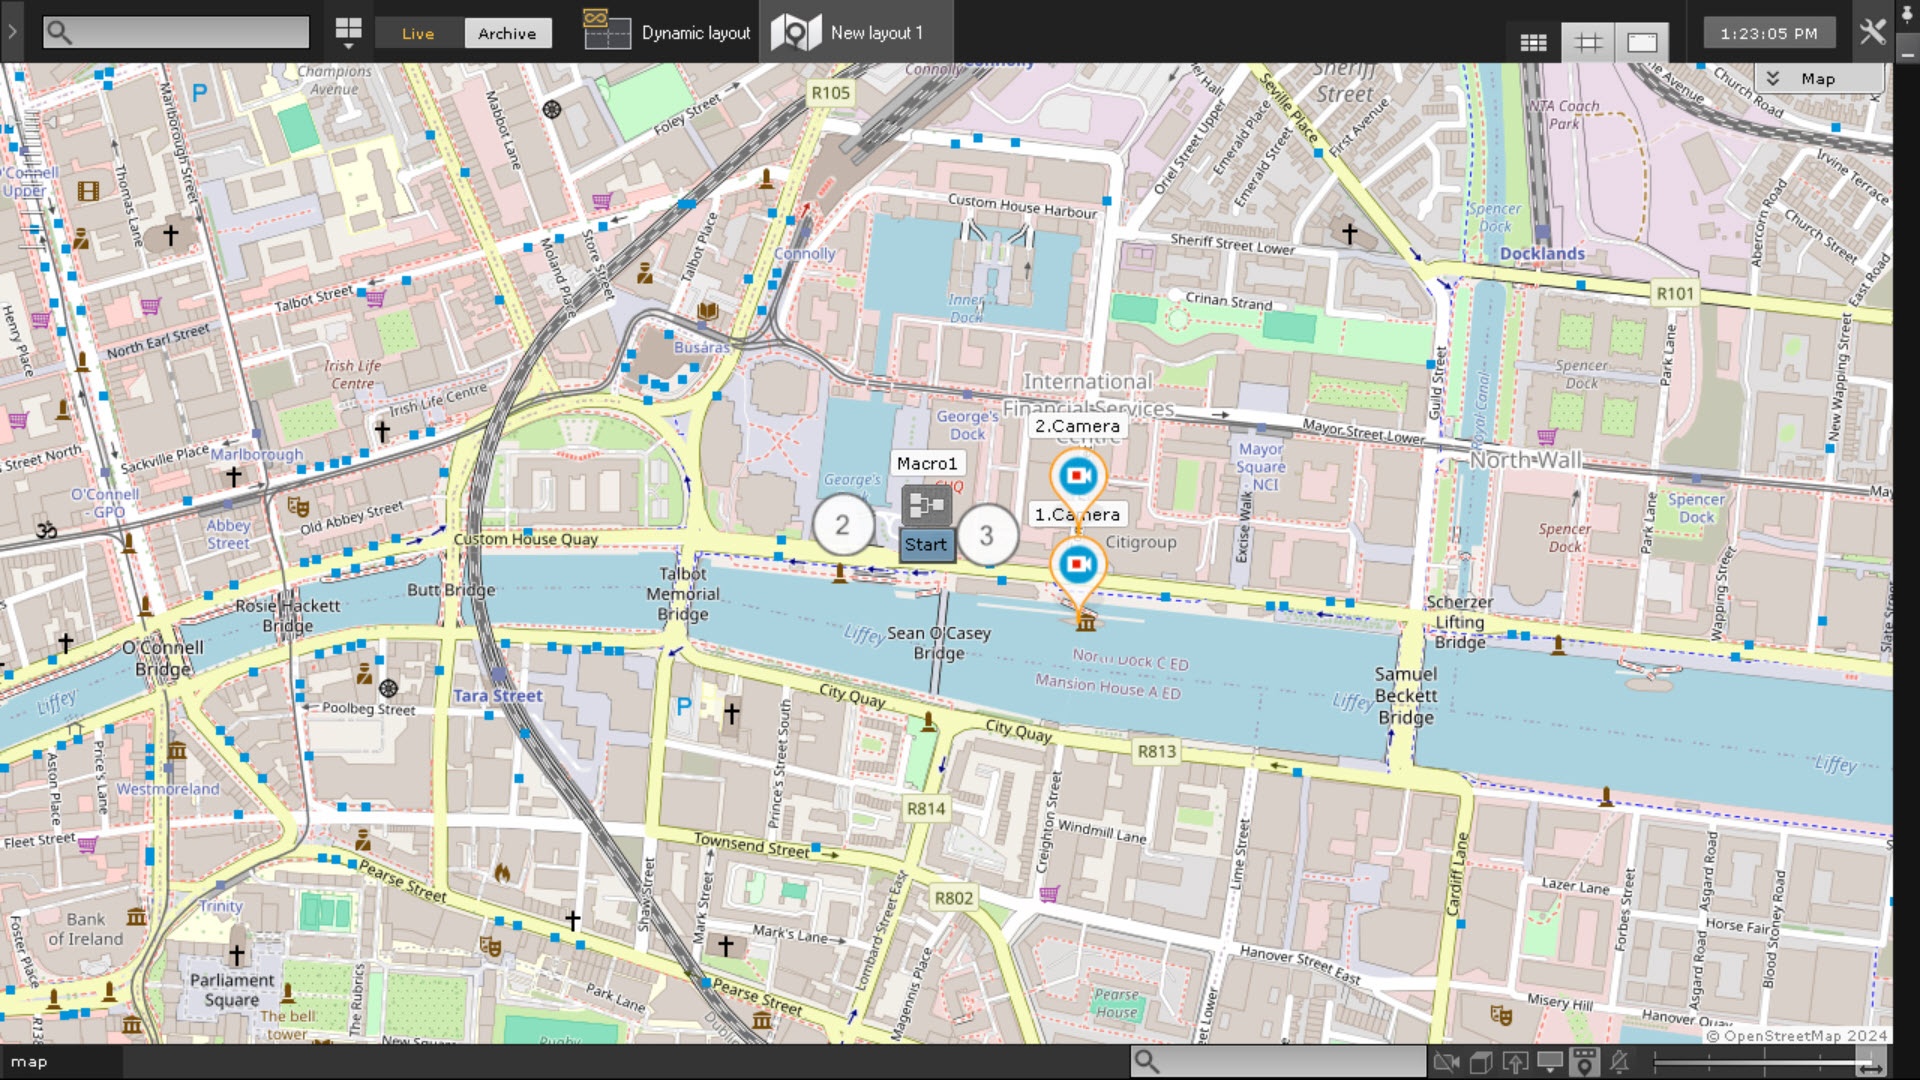Screen dimensions: 1920x1080
Task: Toggle the map pin display button
Action: (1584, 1062)
